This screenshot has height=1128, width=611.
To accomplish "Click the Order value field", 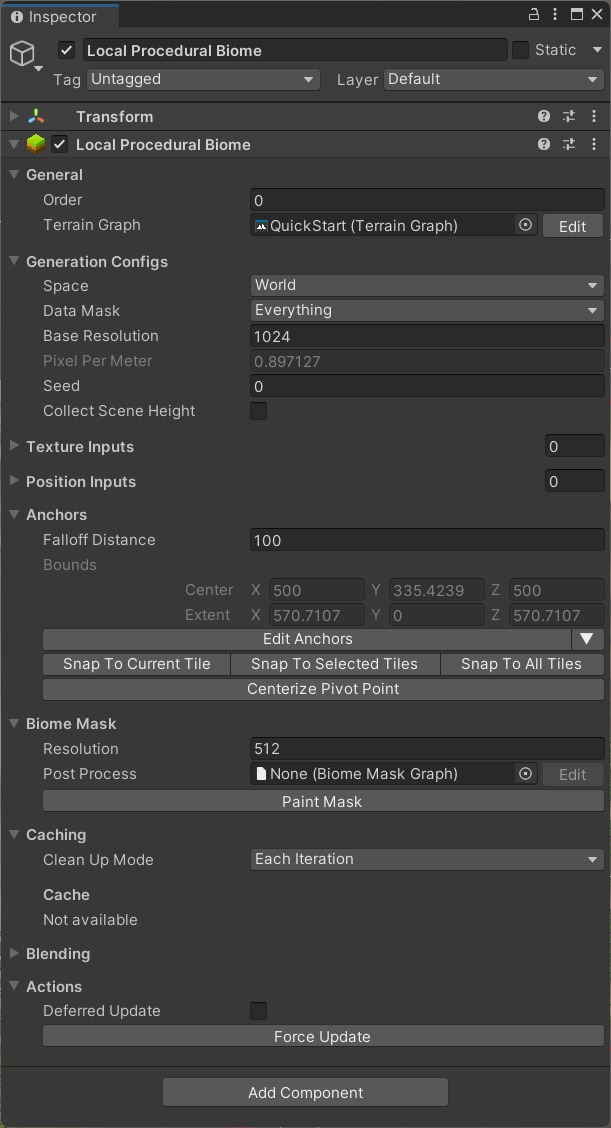I will click(427, 200).
